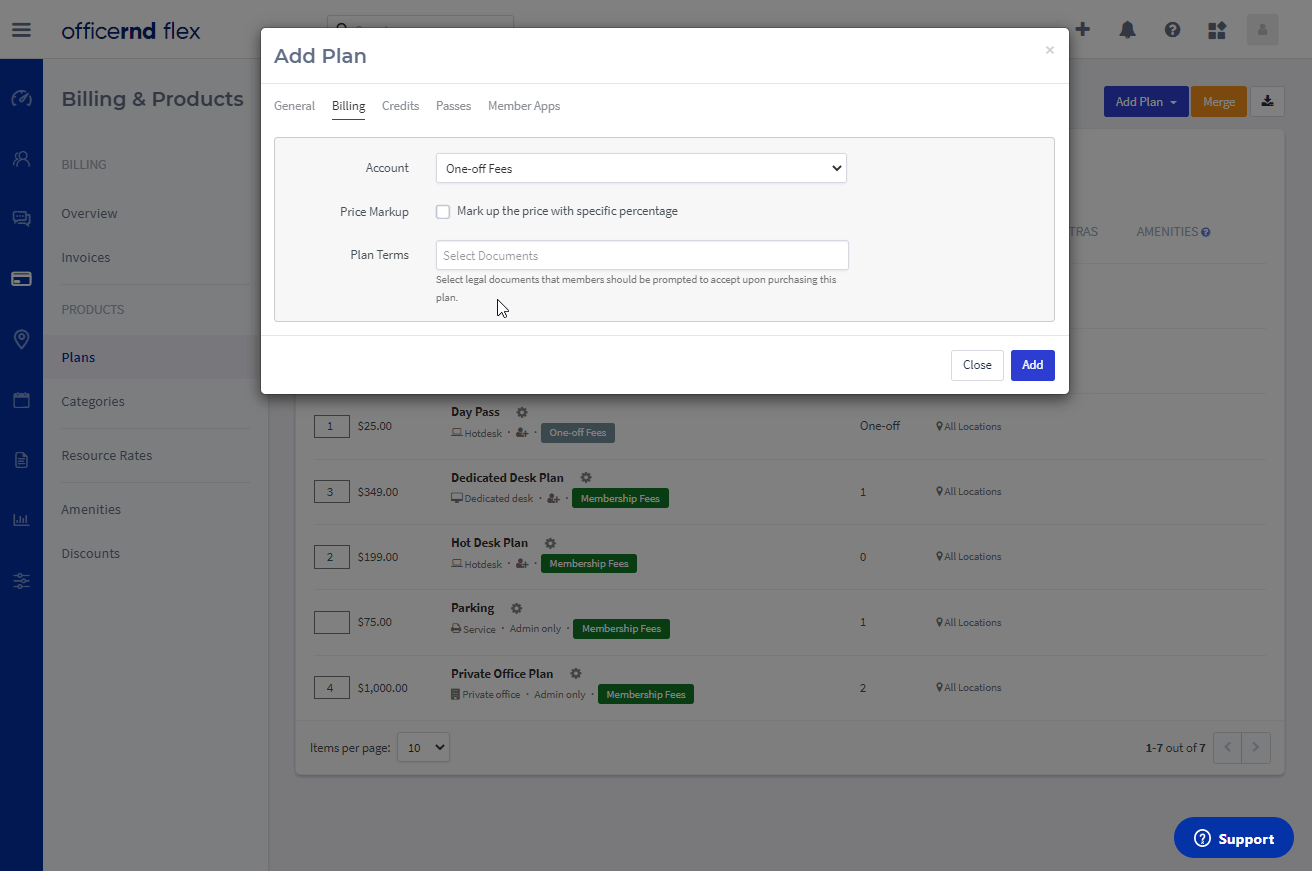Image resolution: width=1312 pixels, height=871 pixels.
Task: Click the Plan Terms Select Documents field
Action: pos(642,256)
